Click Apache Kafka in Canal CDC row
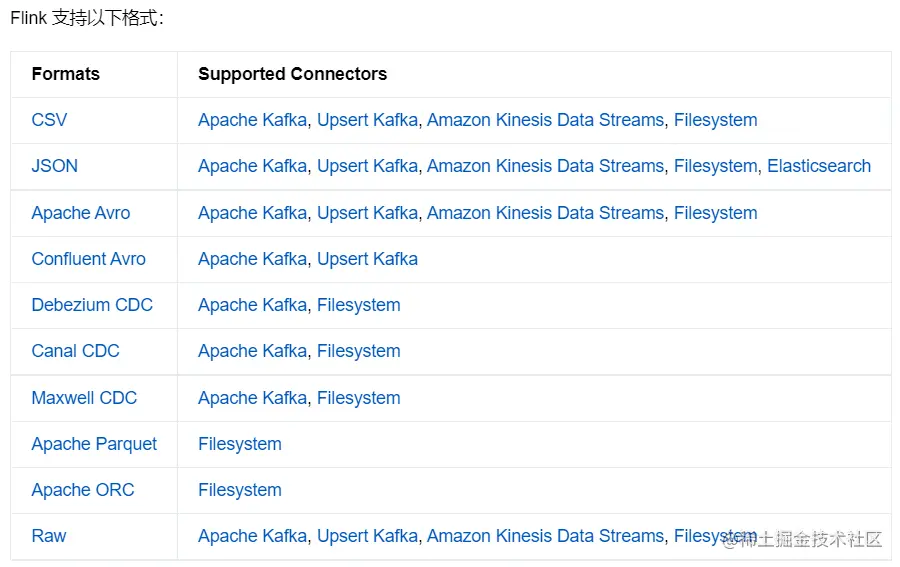The width and height of the screenshot is (900, 567). (x=253, y=351)
